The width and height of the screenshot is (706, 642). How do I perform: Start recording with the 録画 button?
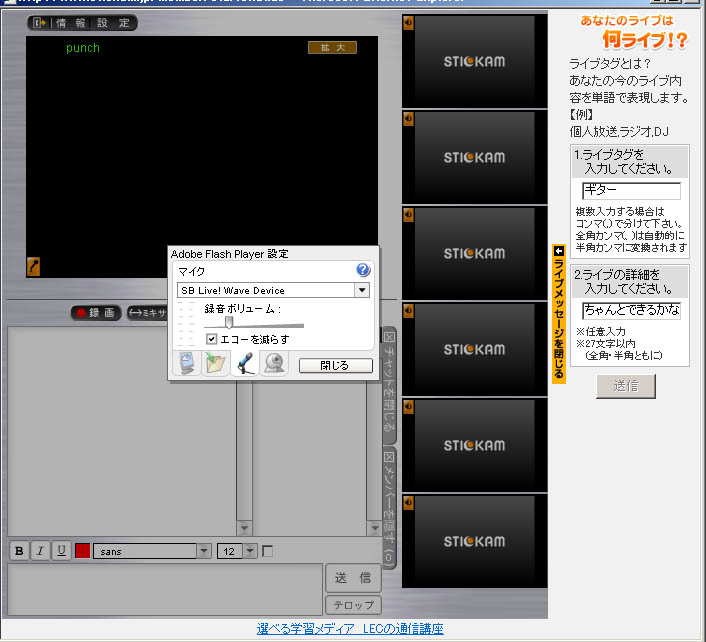96,312
